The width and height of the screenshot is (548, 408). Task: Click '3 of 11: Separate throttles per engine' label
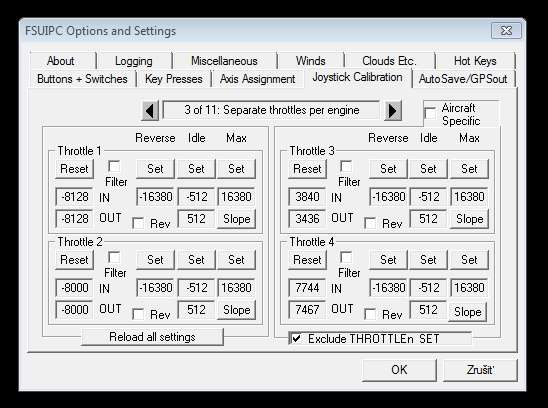(x=272, y=110)
